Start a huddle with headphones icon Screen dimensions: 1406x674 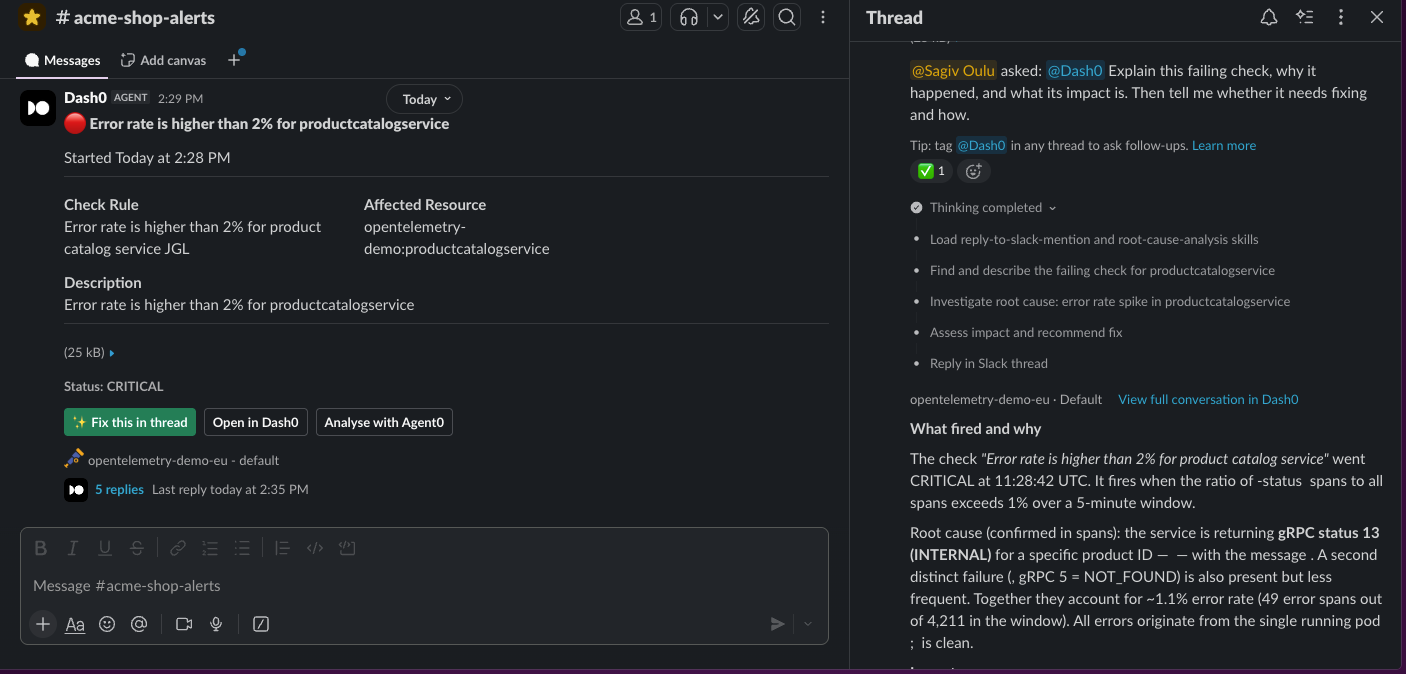[x=689, y=17]
